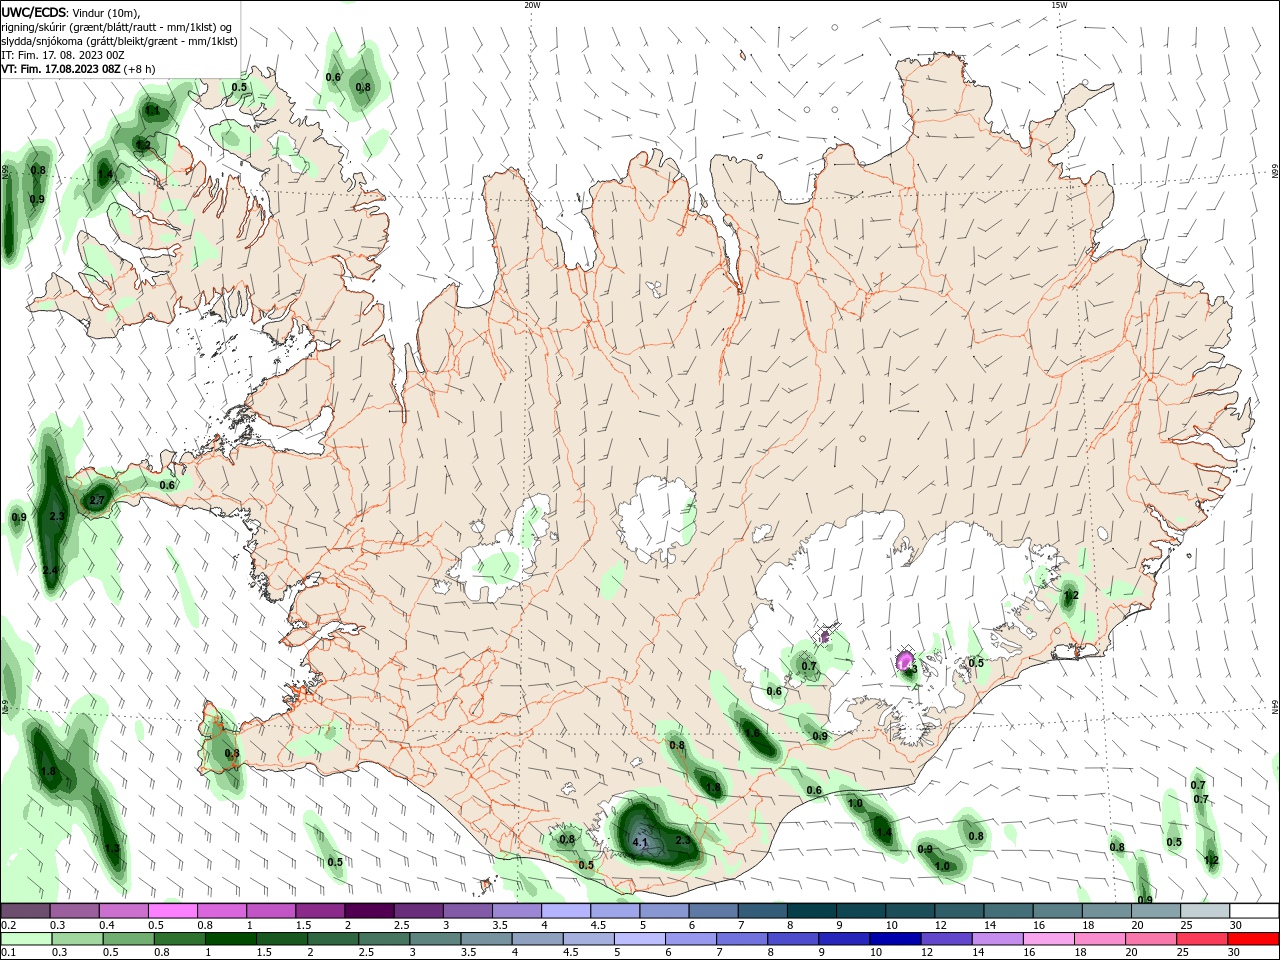The image size is (1280, 960).
Task: Pick the light pink 16 swatch, lower scale
Action: pos(1049,939)
